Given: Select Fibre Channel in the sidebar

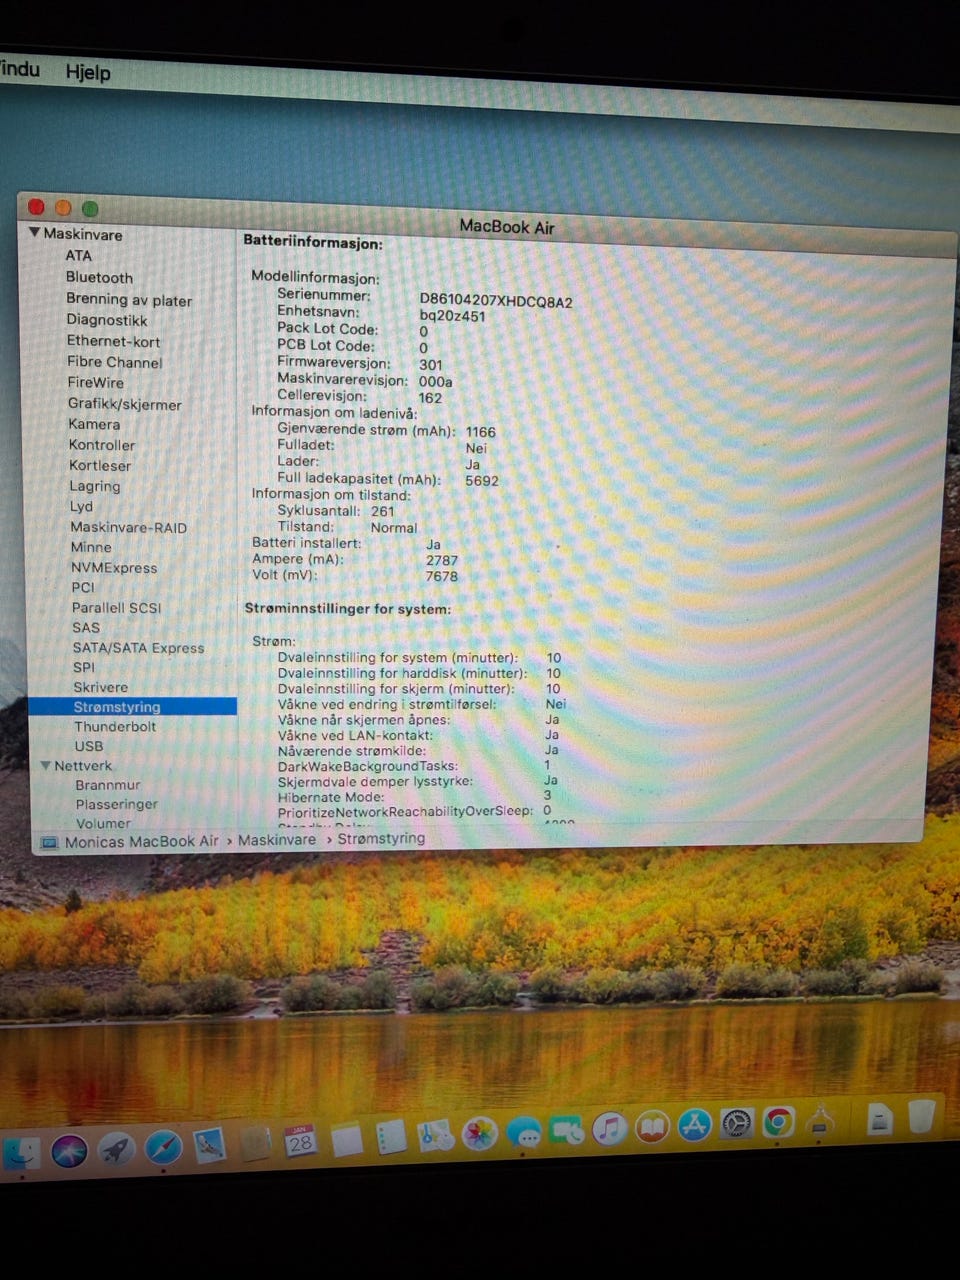Looking at the screenshot, I should pyautogui.click(x=115, y=362).
